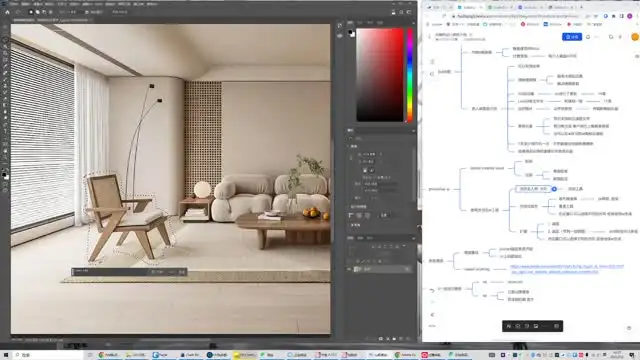Screen dimensions: 640x360
Task: Open the Edit menu in Photoshop
Action: [25, 4]
